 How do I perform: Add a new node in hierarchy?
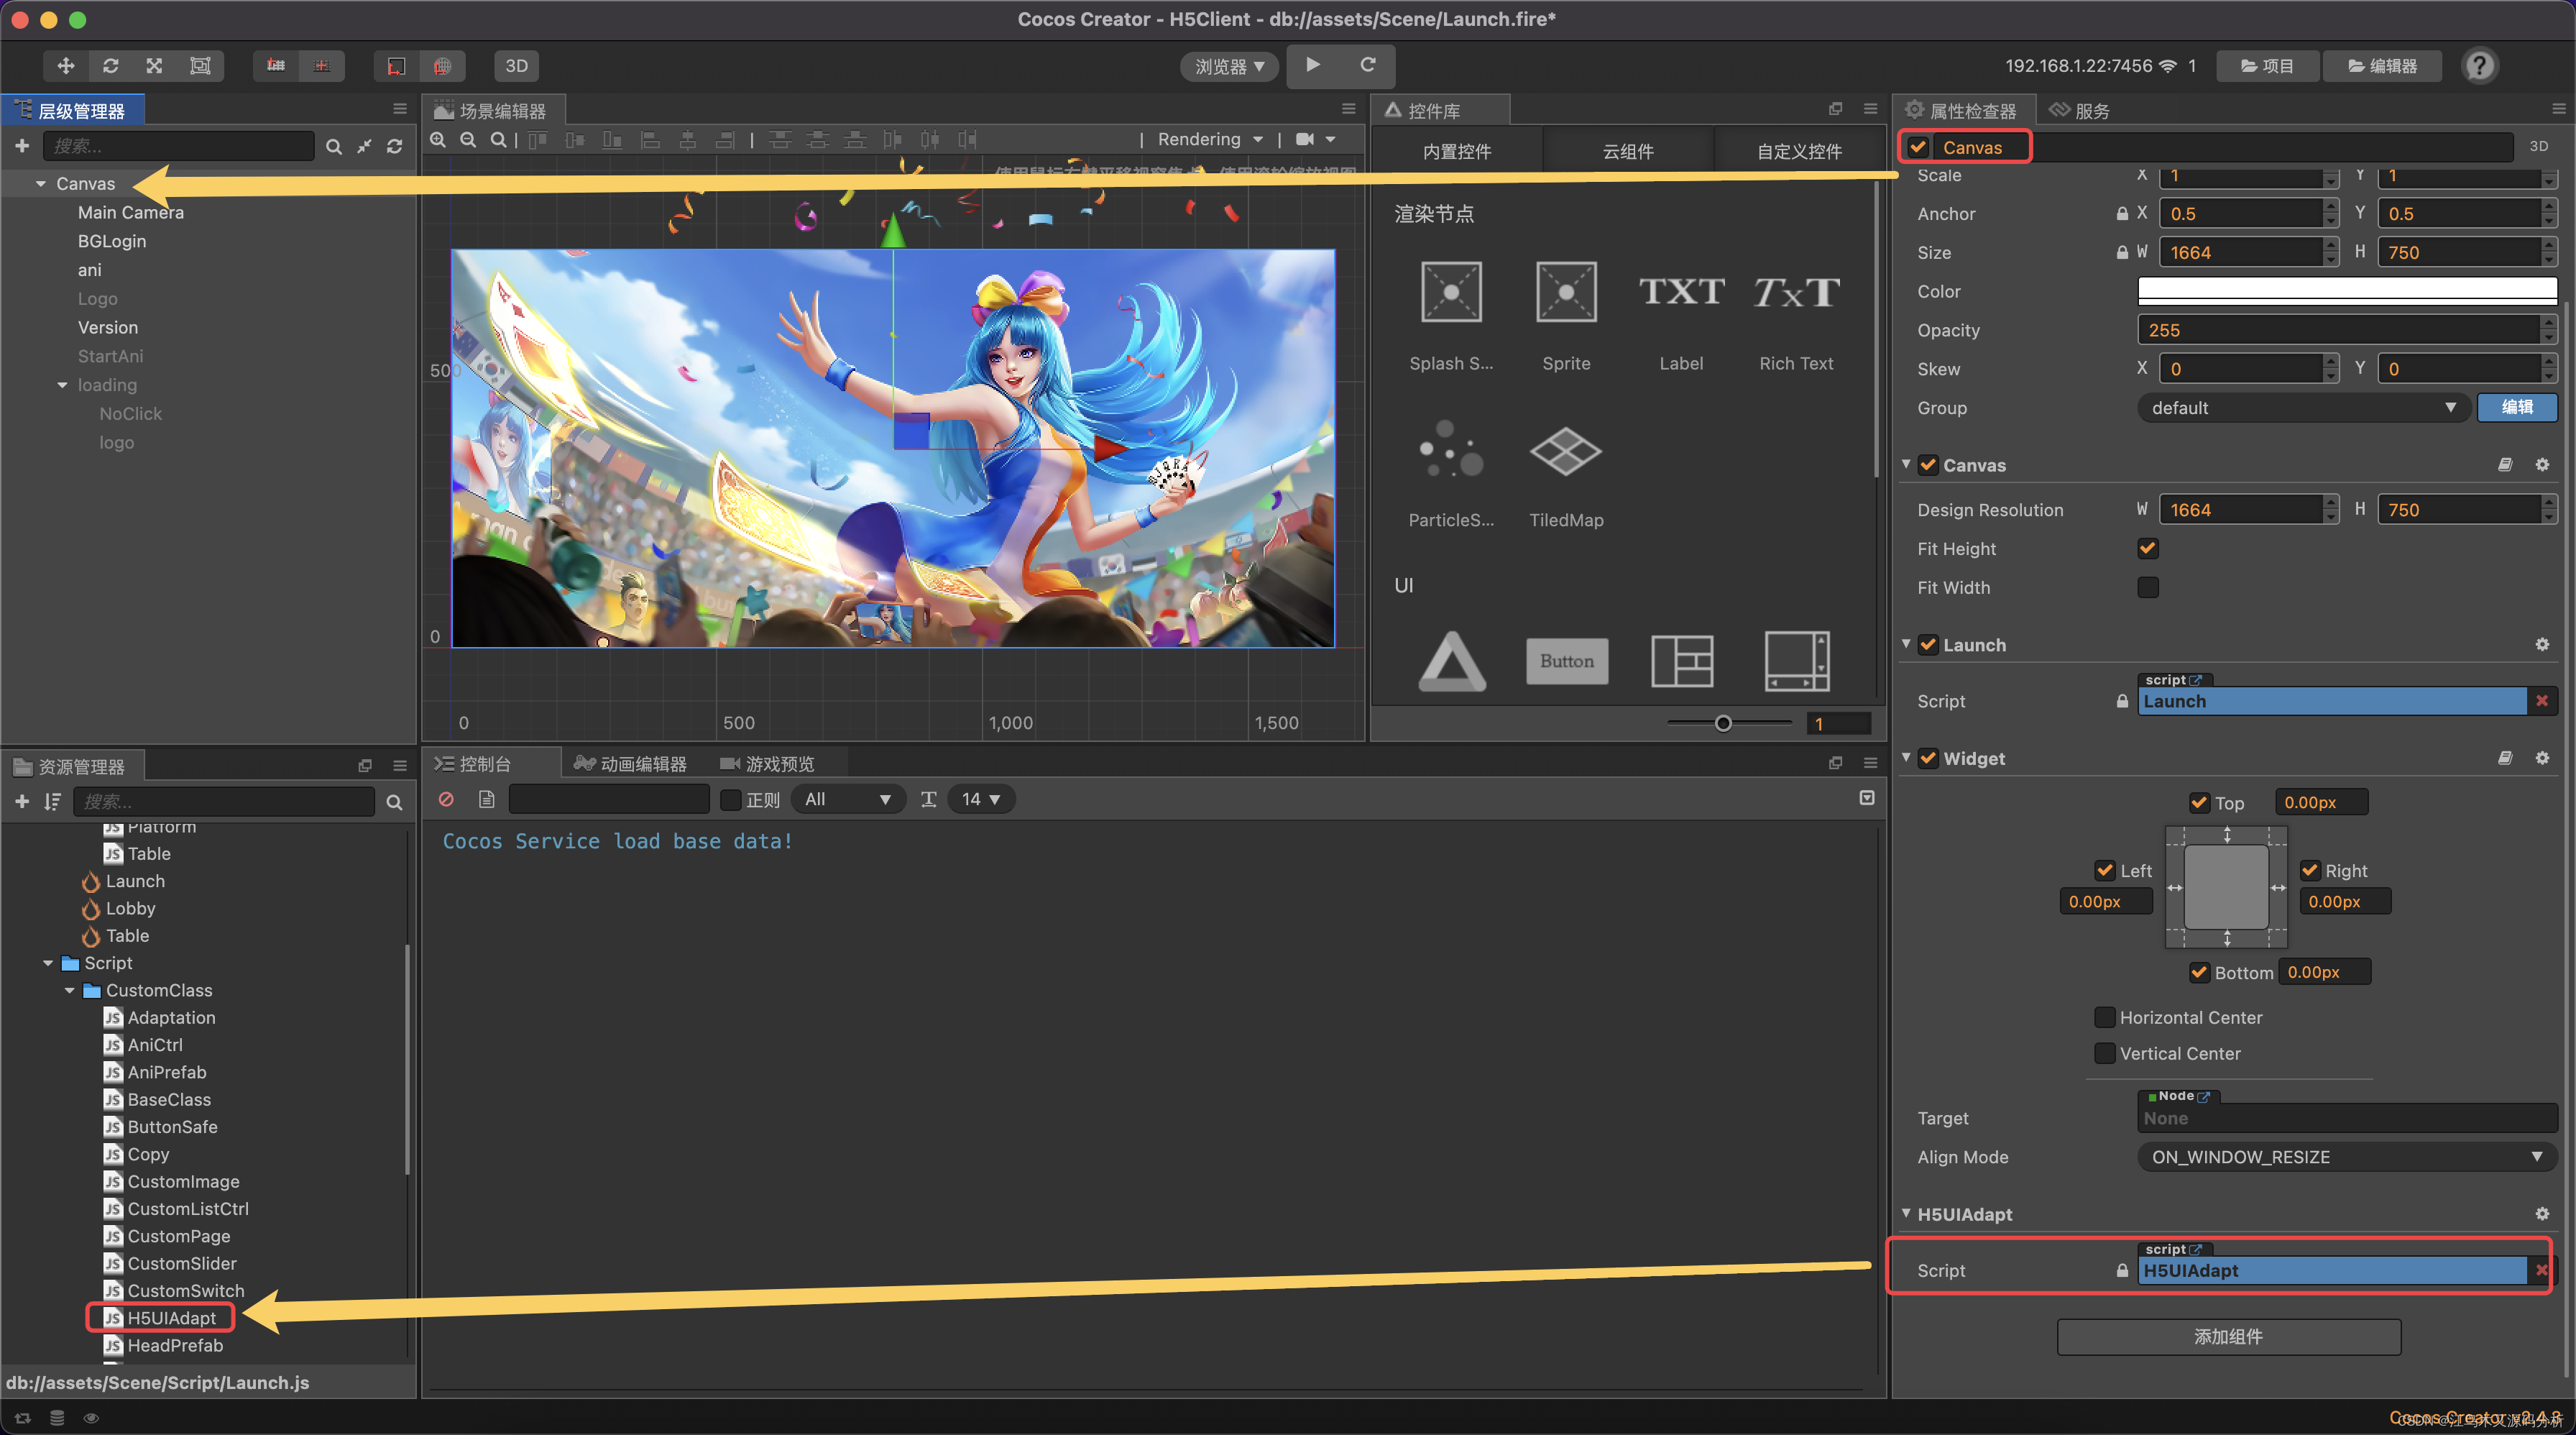coord(22,146)
